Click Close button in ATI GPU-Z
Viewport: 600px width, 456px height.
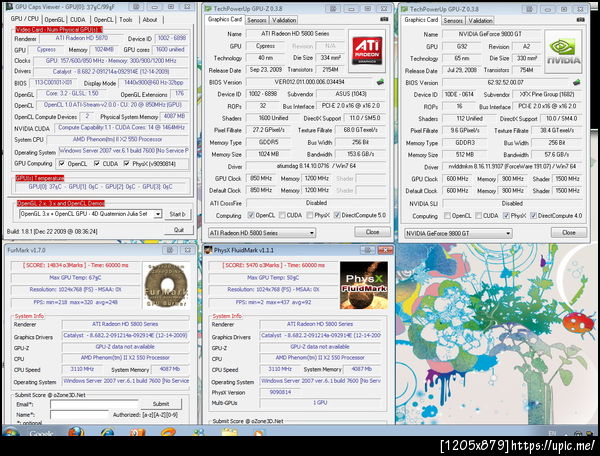click(x=372, y=232)
